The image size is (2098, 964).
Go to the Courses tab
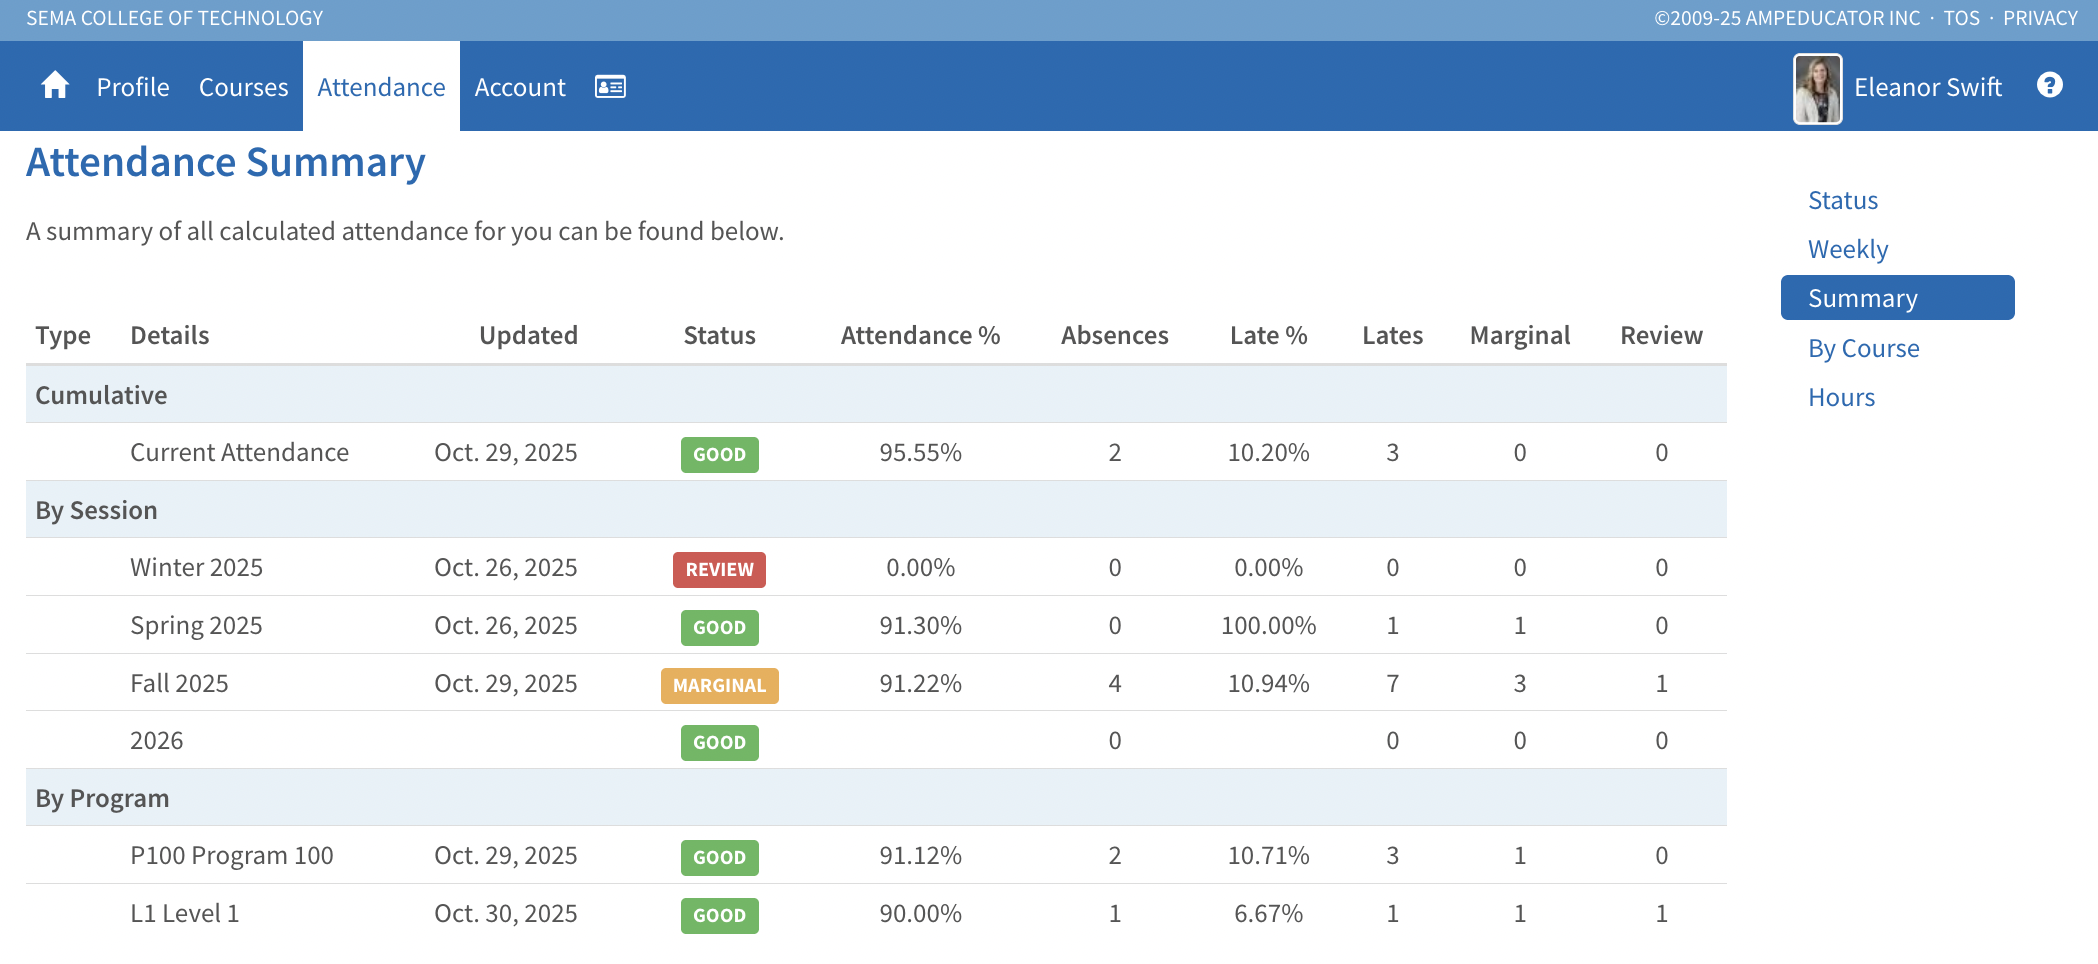tap(243, 87)
